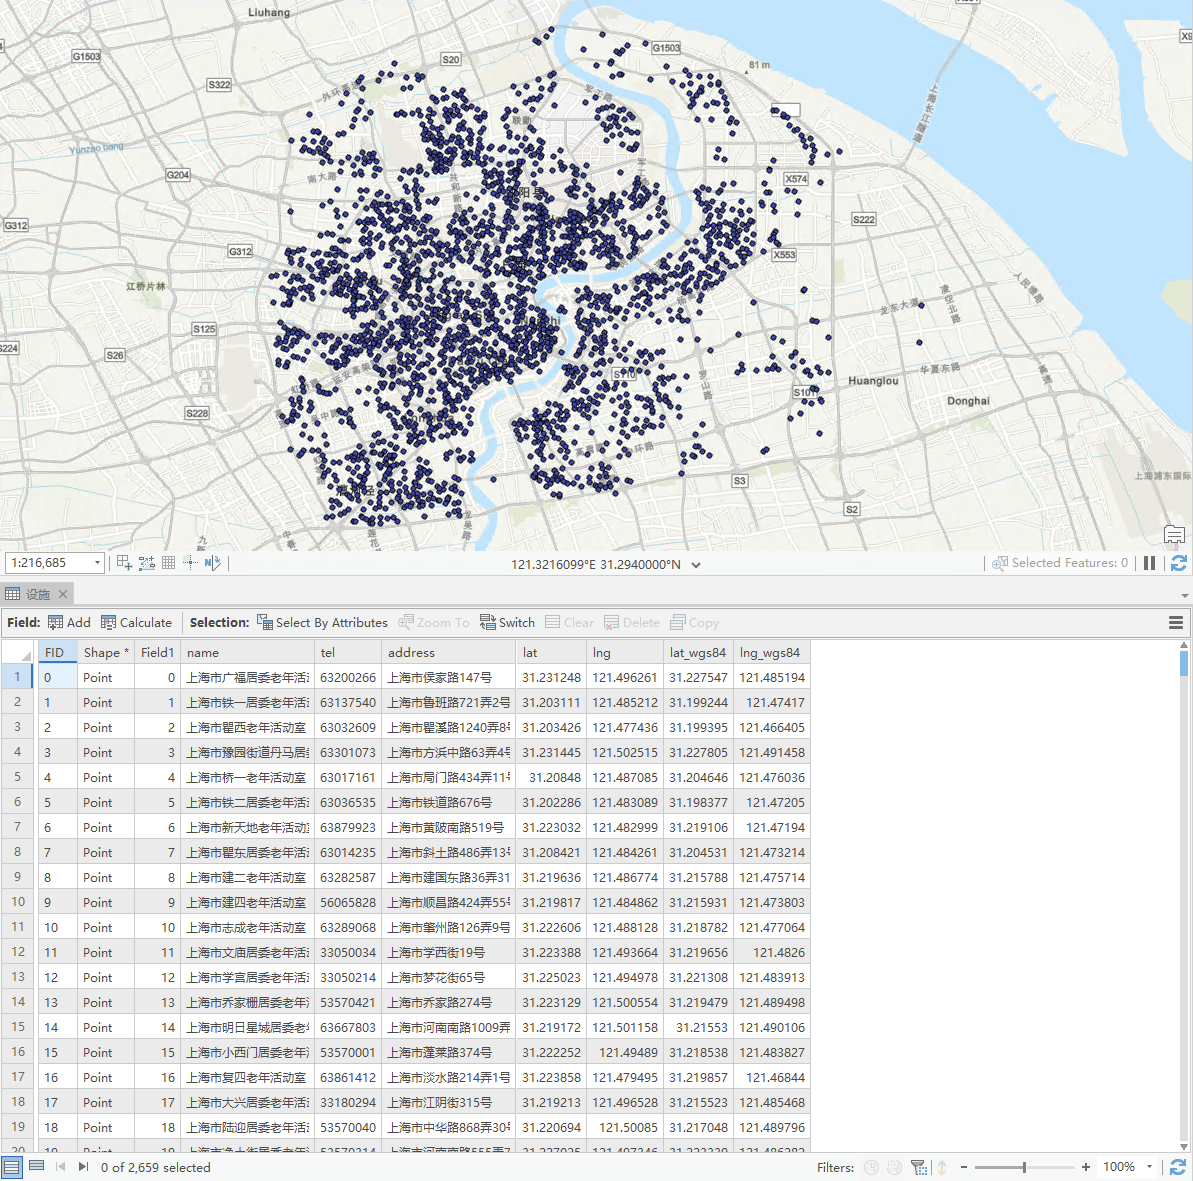Open the table zoom percentage dropdown
The height and width of the screenshot is (1181, 1193).
coord(1149,1167)
